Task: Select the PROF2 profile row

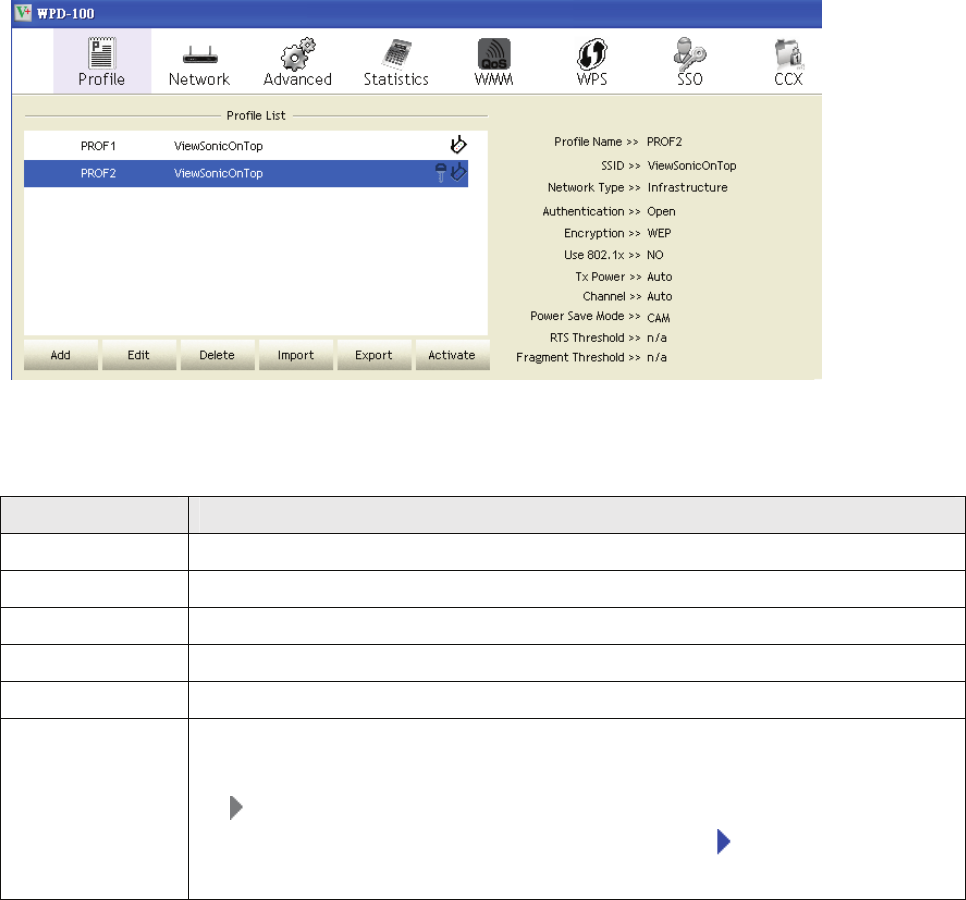Action: pyautogui.click(x=246, y=173)
